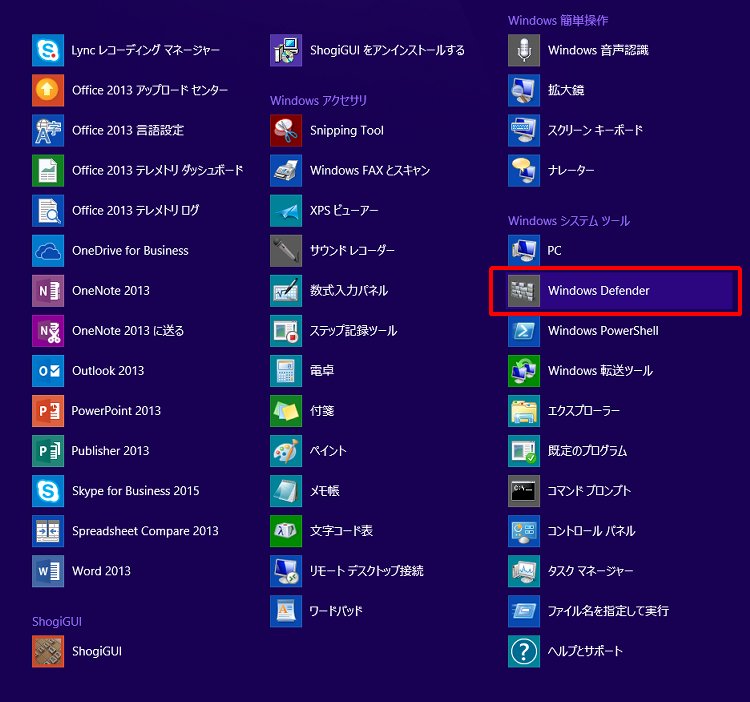
Task: Open メモ帳 notepad icon
Action: point(286,491)
